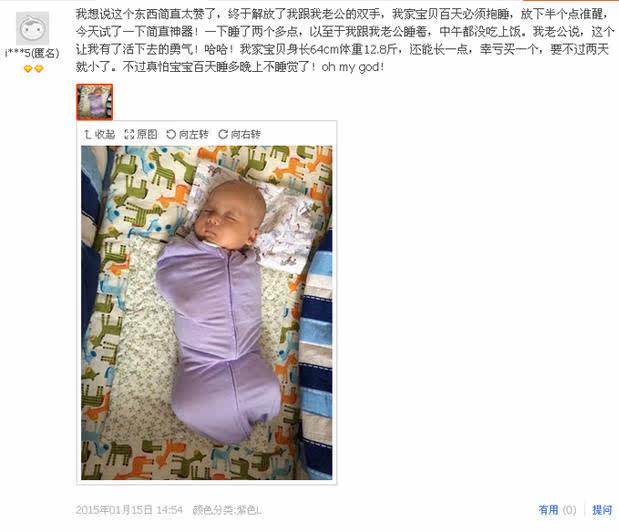Click the review text paragraph
Viewport: 619px width, 532px height.
pyautogui.click(x=345, y=41)
